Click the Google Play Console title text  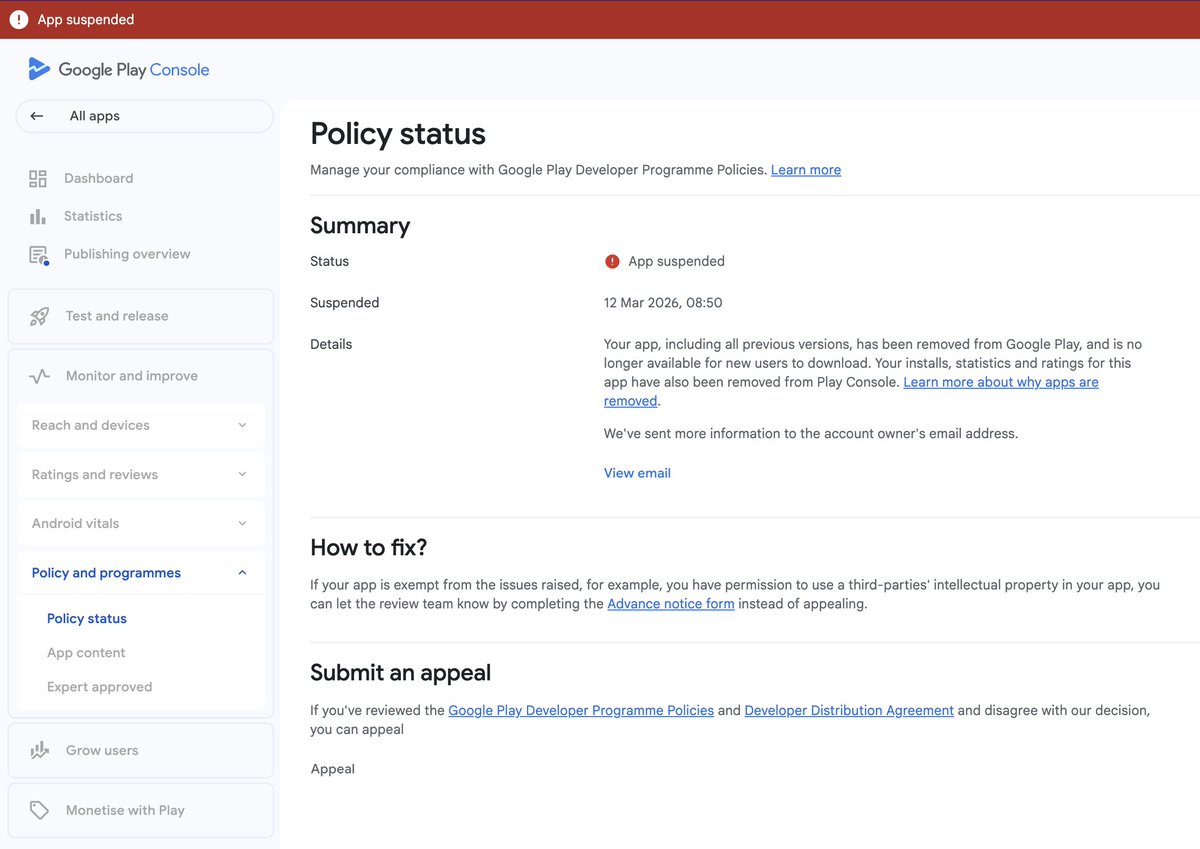click(x=134, y=70)
